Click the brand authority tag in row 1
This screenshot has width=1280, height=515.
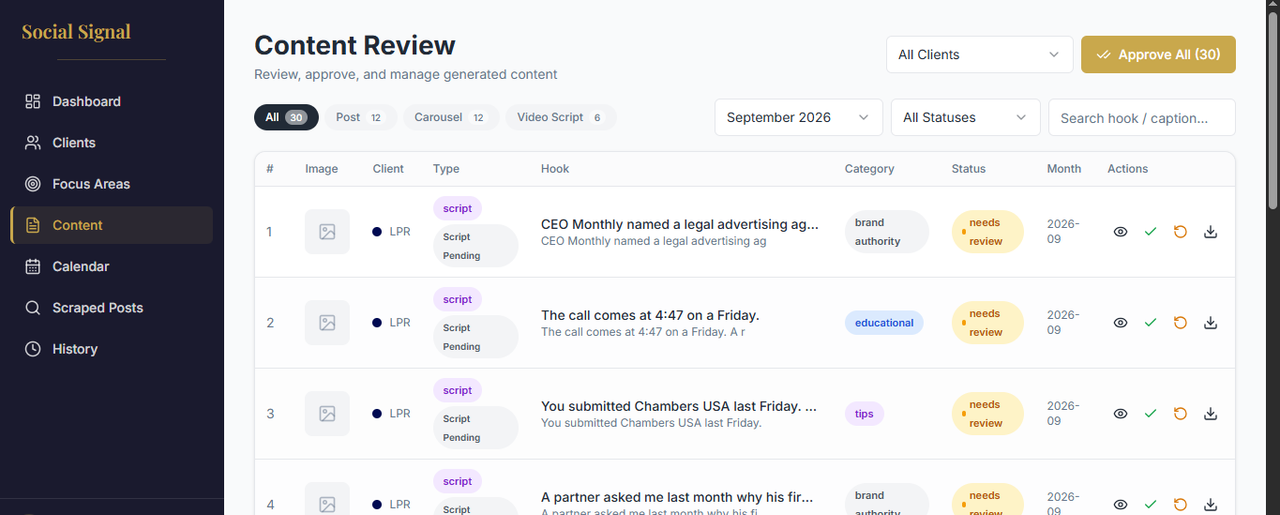[x=887, y=232]
